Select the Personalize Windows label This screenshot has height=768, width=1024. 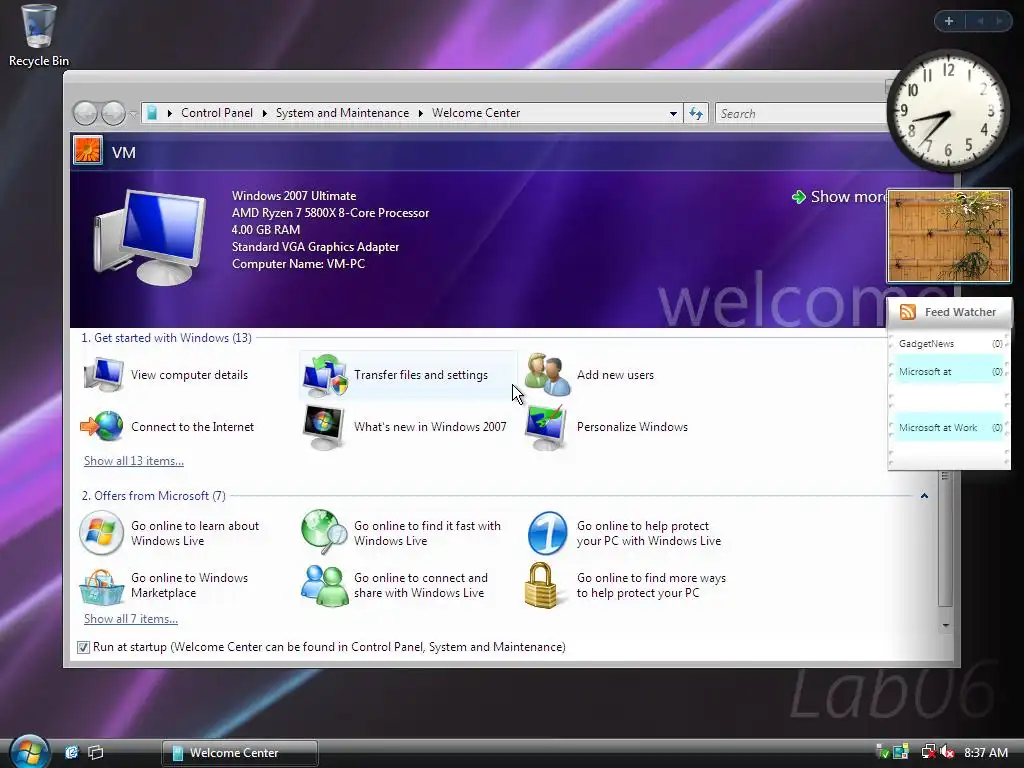tap(632, 426)
